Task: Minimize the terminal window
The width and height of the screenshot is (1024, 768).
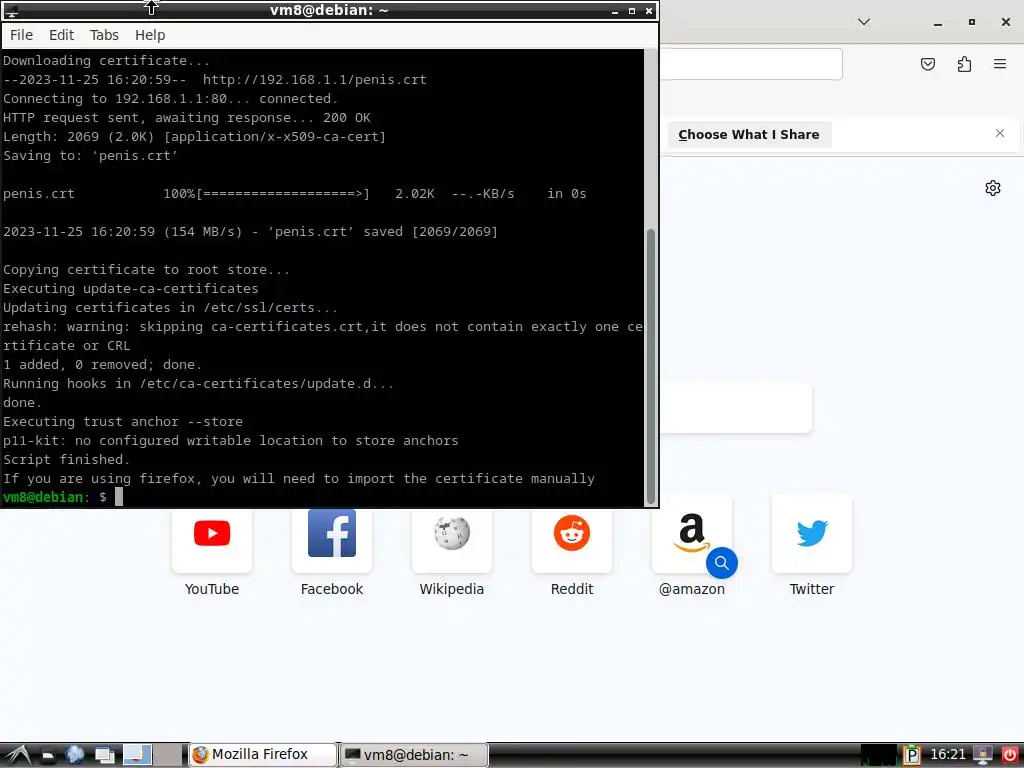Action: pos(615,11)
